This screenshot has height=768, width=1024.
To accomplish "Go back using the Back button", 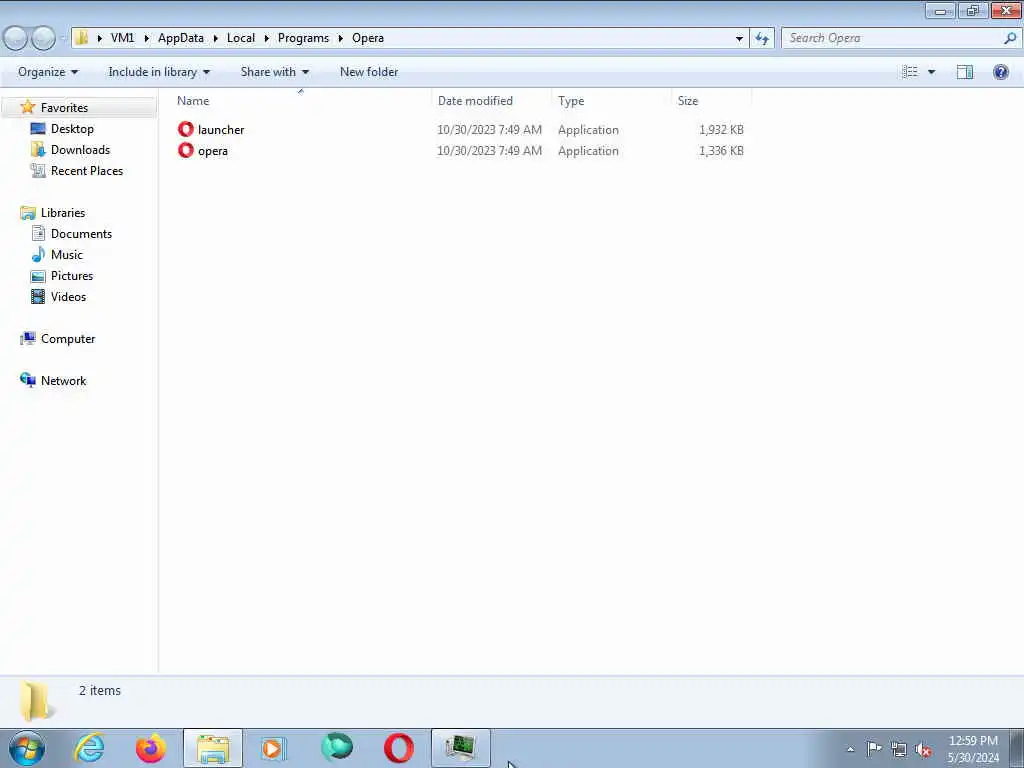I will click(x=15, y=38).
